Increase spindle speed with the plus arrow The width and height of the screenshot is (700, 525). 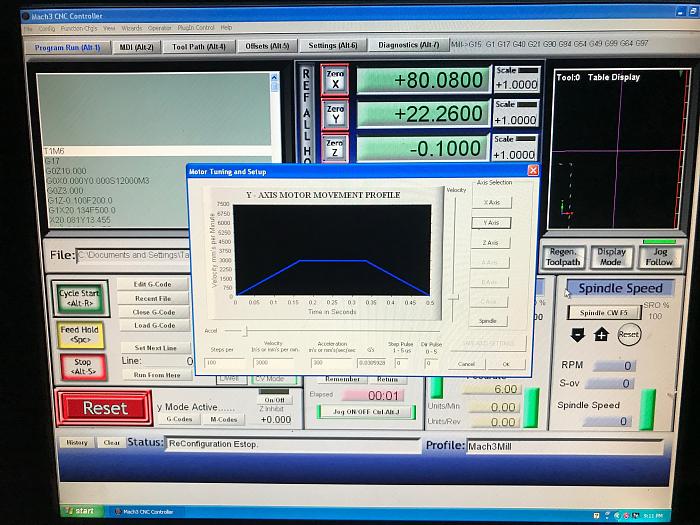point(601,335)
